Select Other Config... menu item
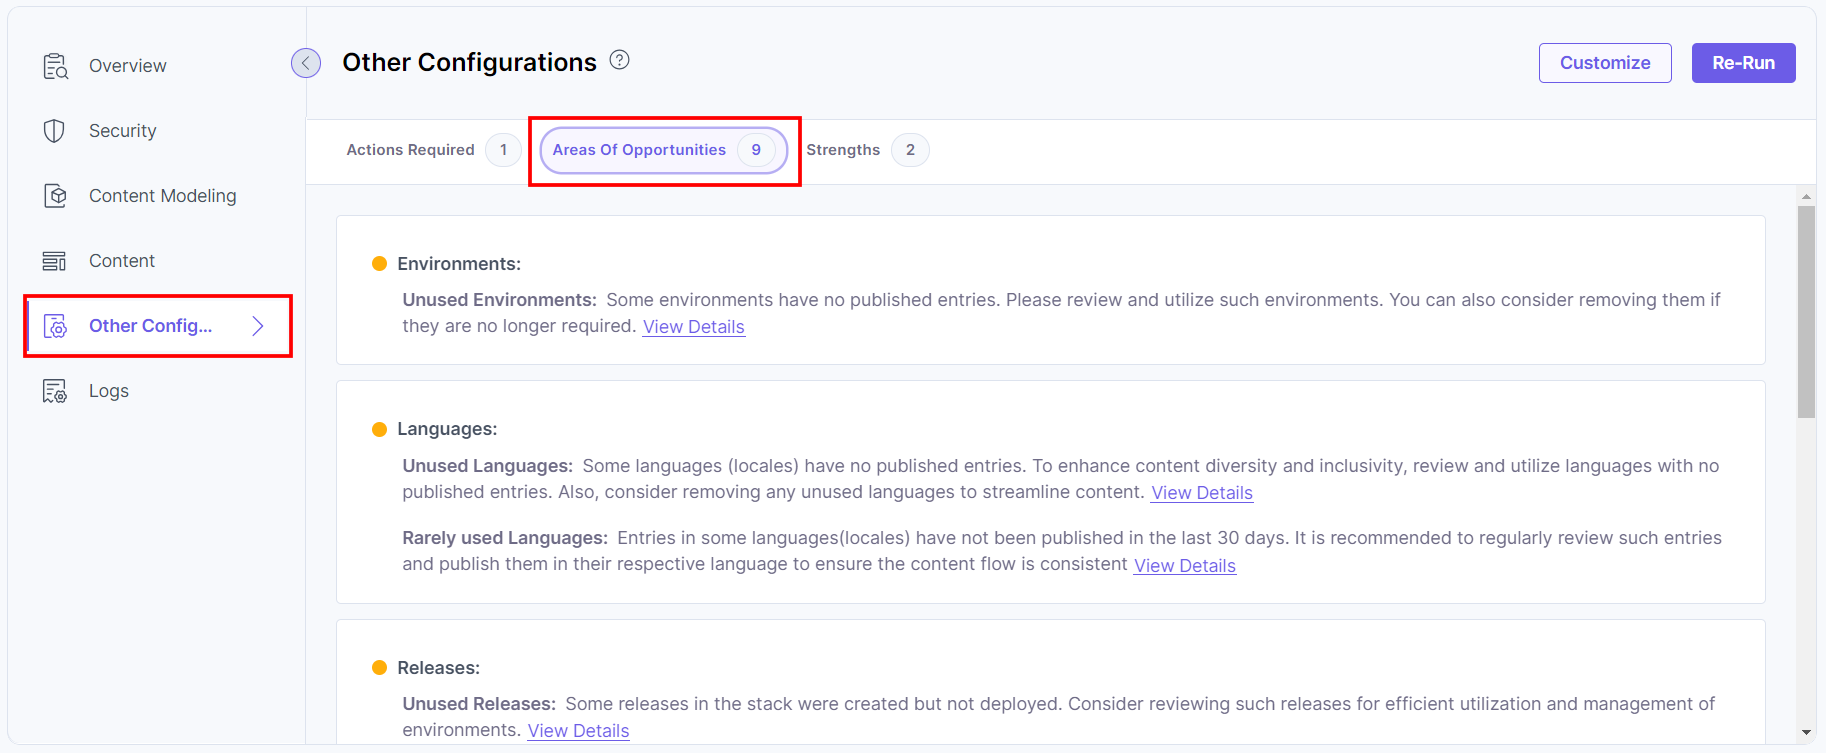Image resolution: width=1826 pixels, height=753 pixels. point(150,326)
